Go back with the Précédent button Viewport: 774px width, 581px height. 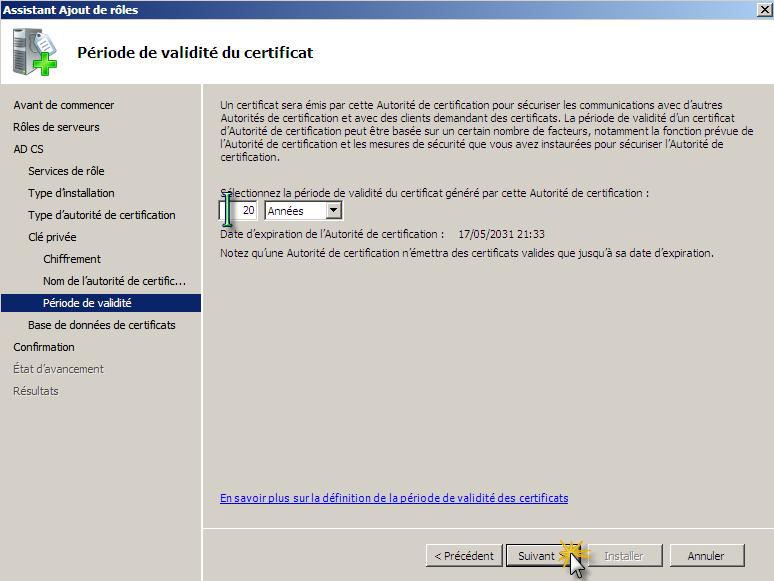[464, 556]
